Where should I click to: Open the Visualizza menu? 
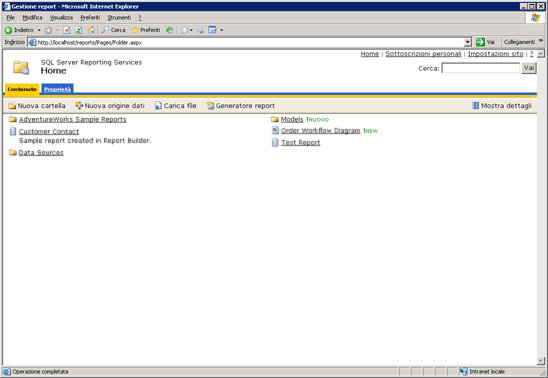click(61, 17)
